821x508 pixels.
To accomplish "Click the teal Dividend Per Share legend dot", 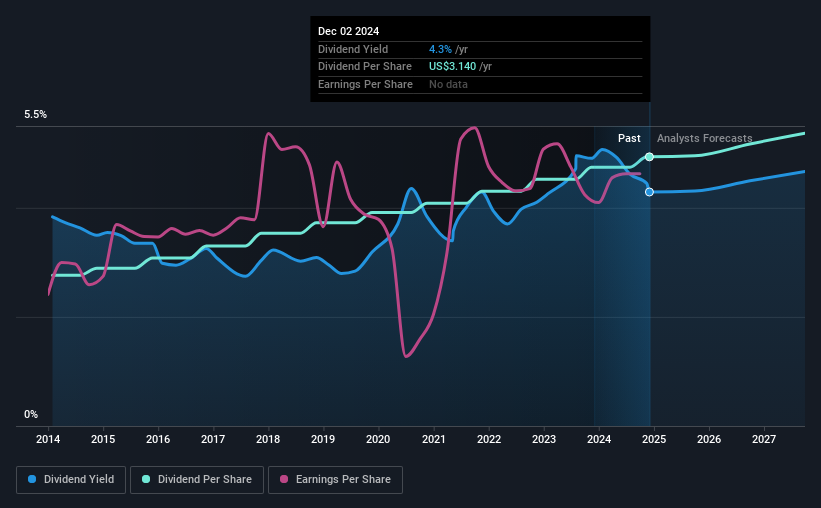I will tap(146, 479).
